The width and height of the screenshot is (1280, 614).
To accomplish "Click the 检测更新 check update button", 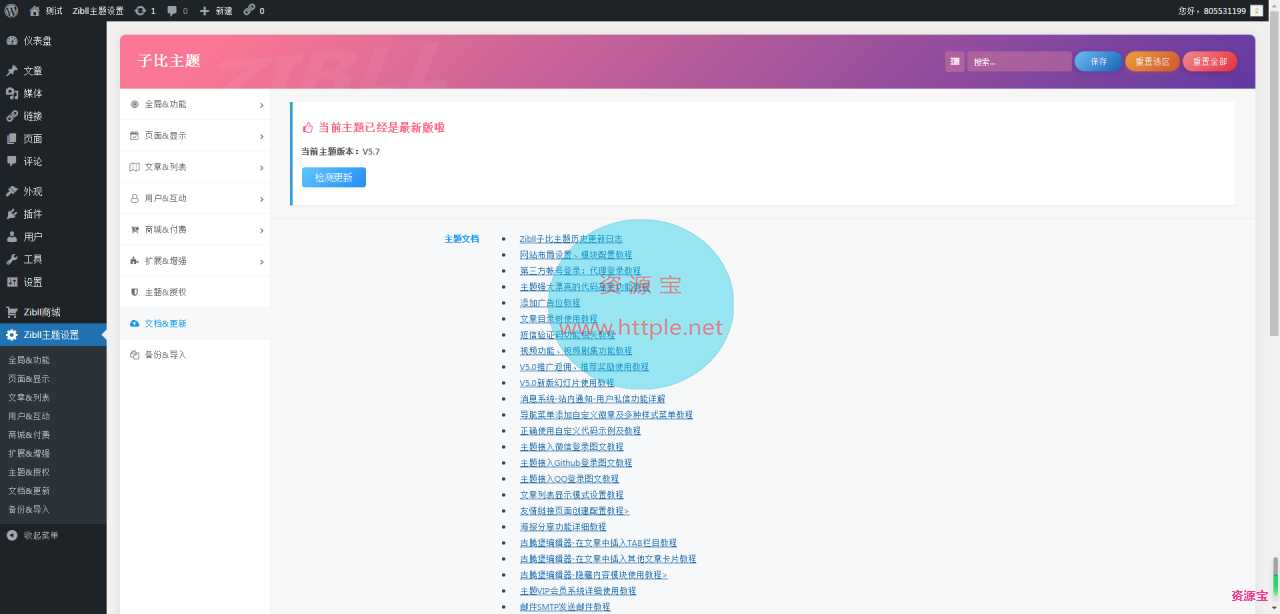I will tap(334, 177).
